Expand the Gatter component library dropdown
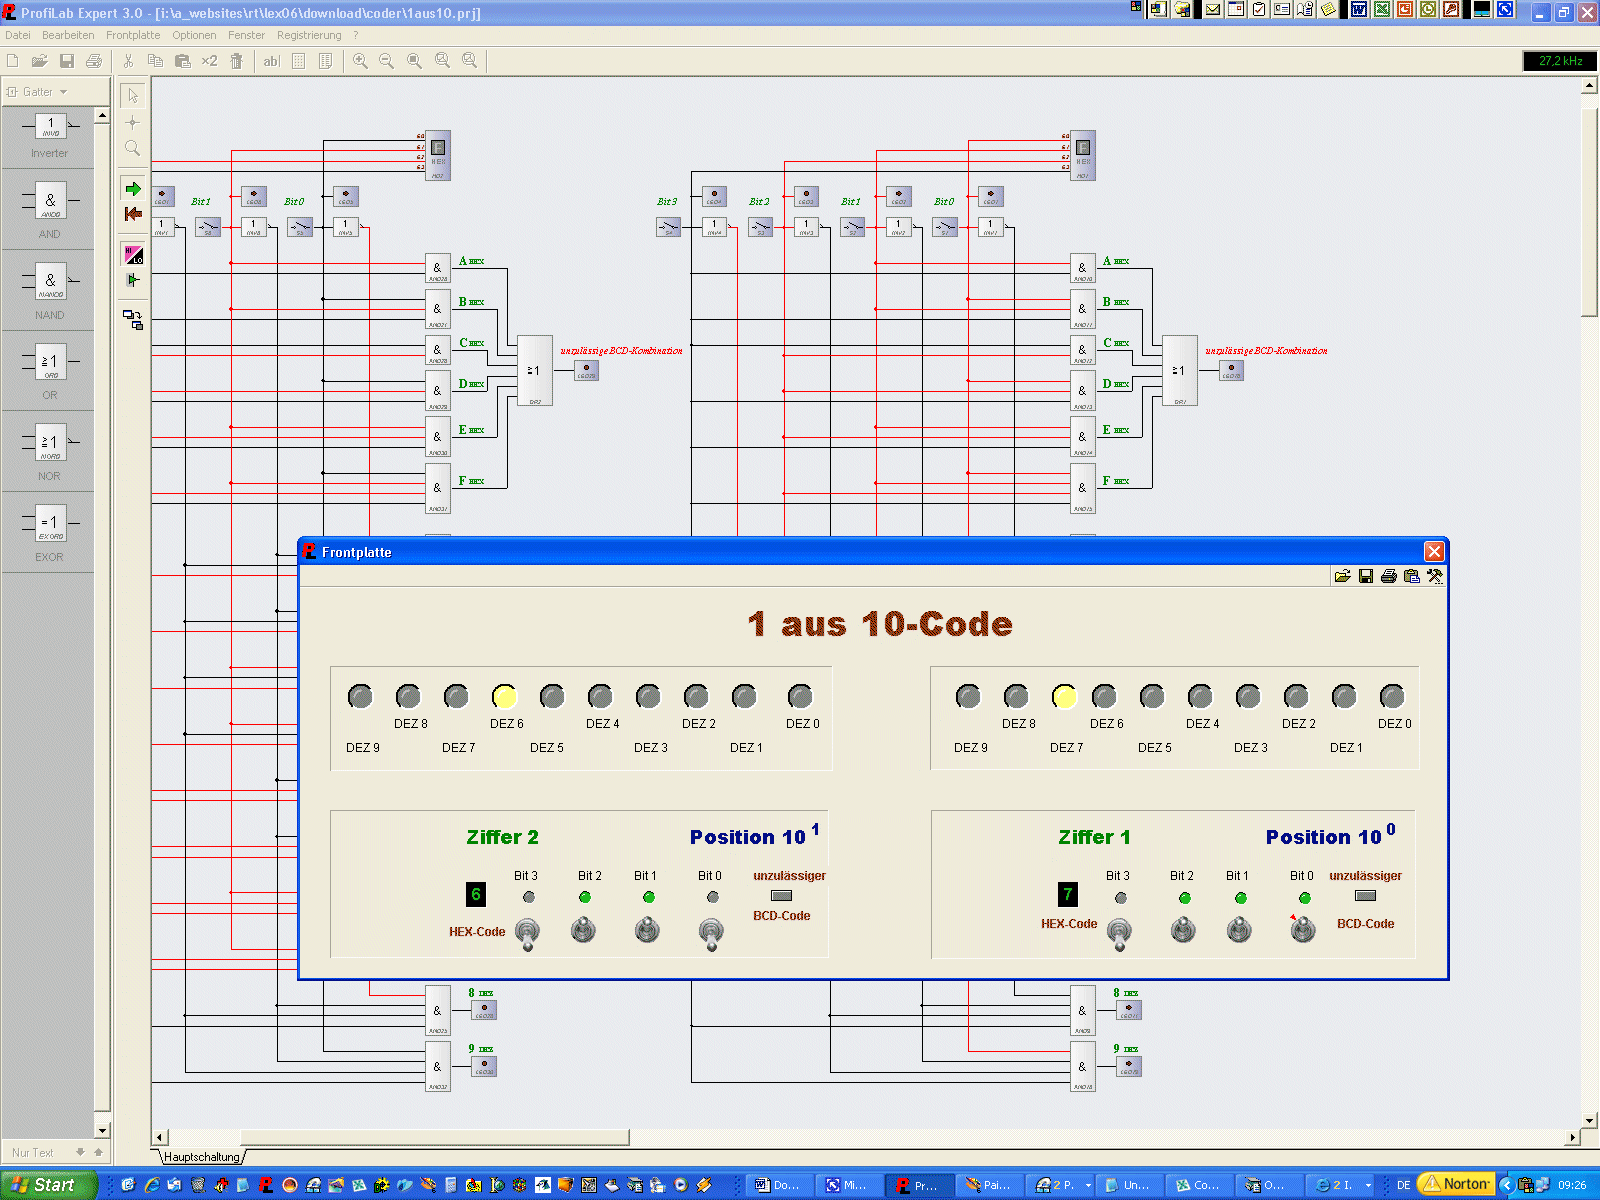 click(x=63, y=92)
